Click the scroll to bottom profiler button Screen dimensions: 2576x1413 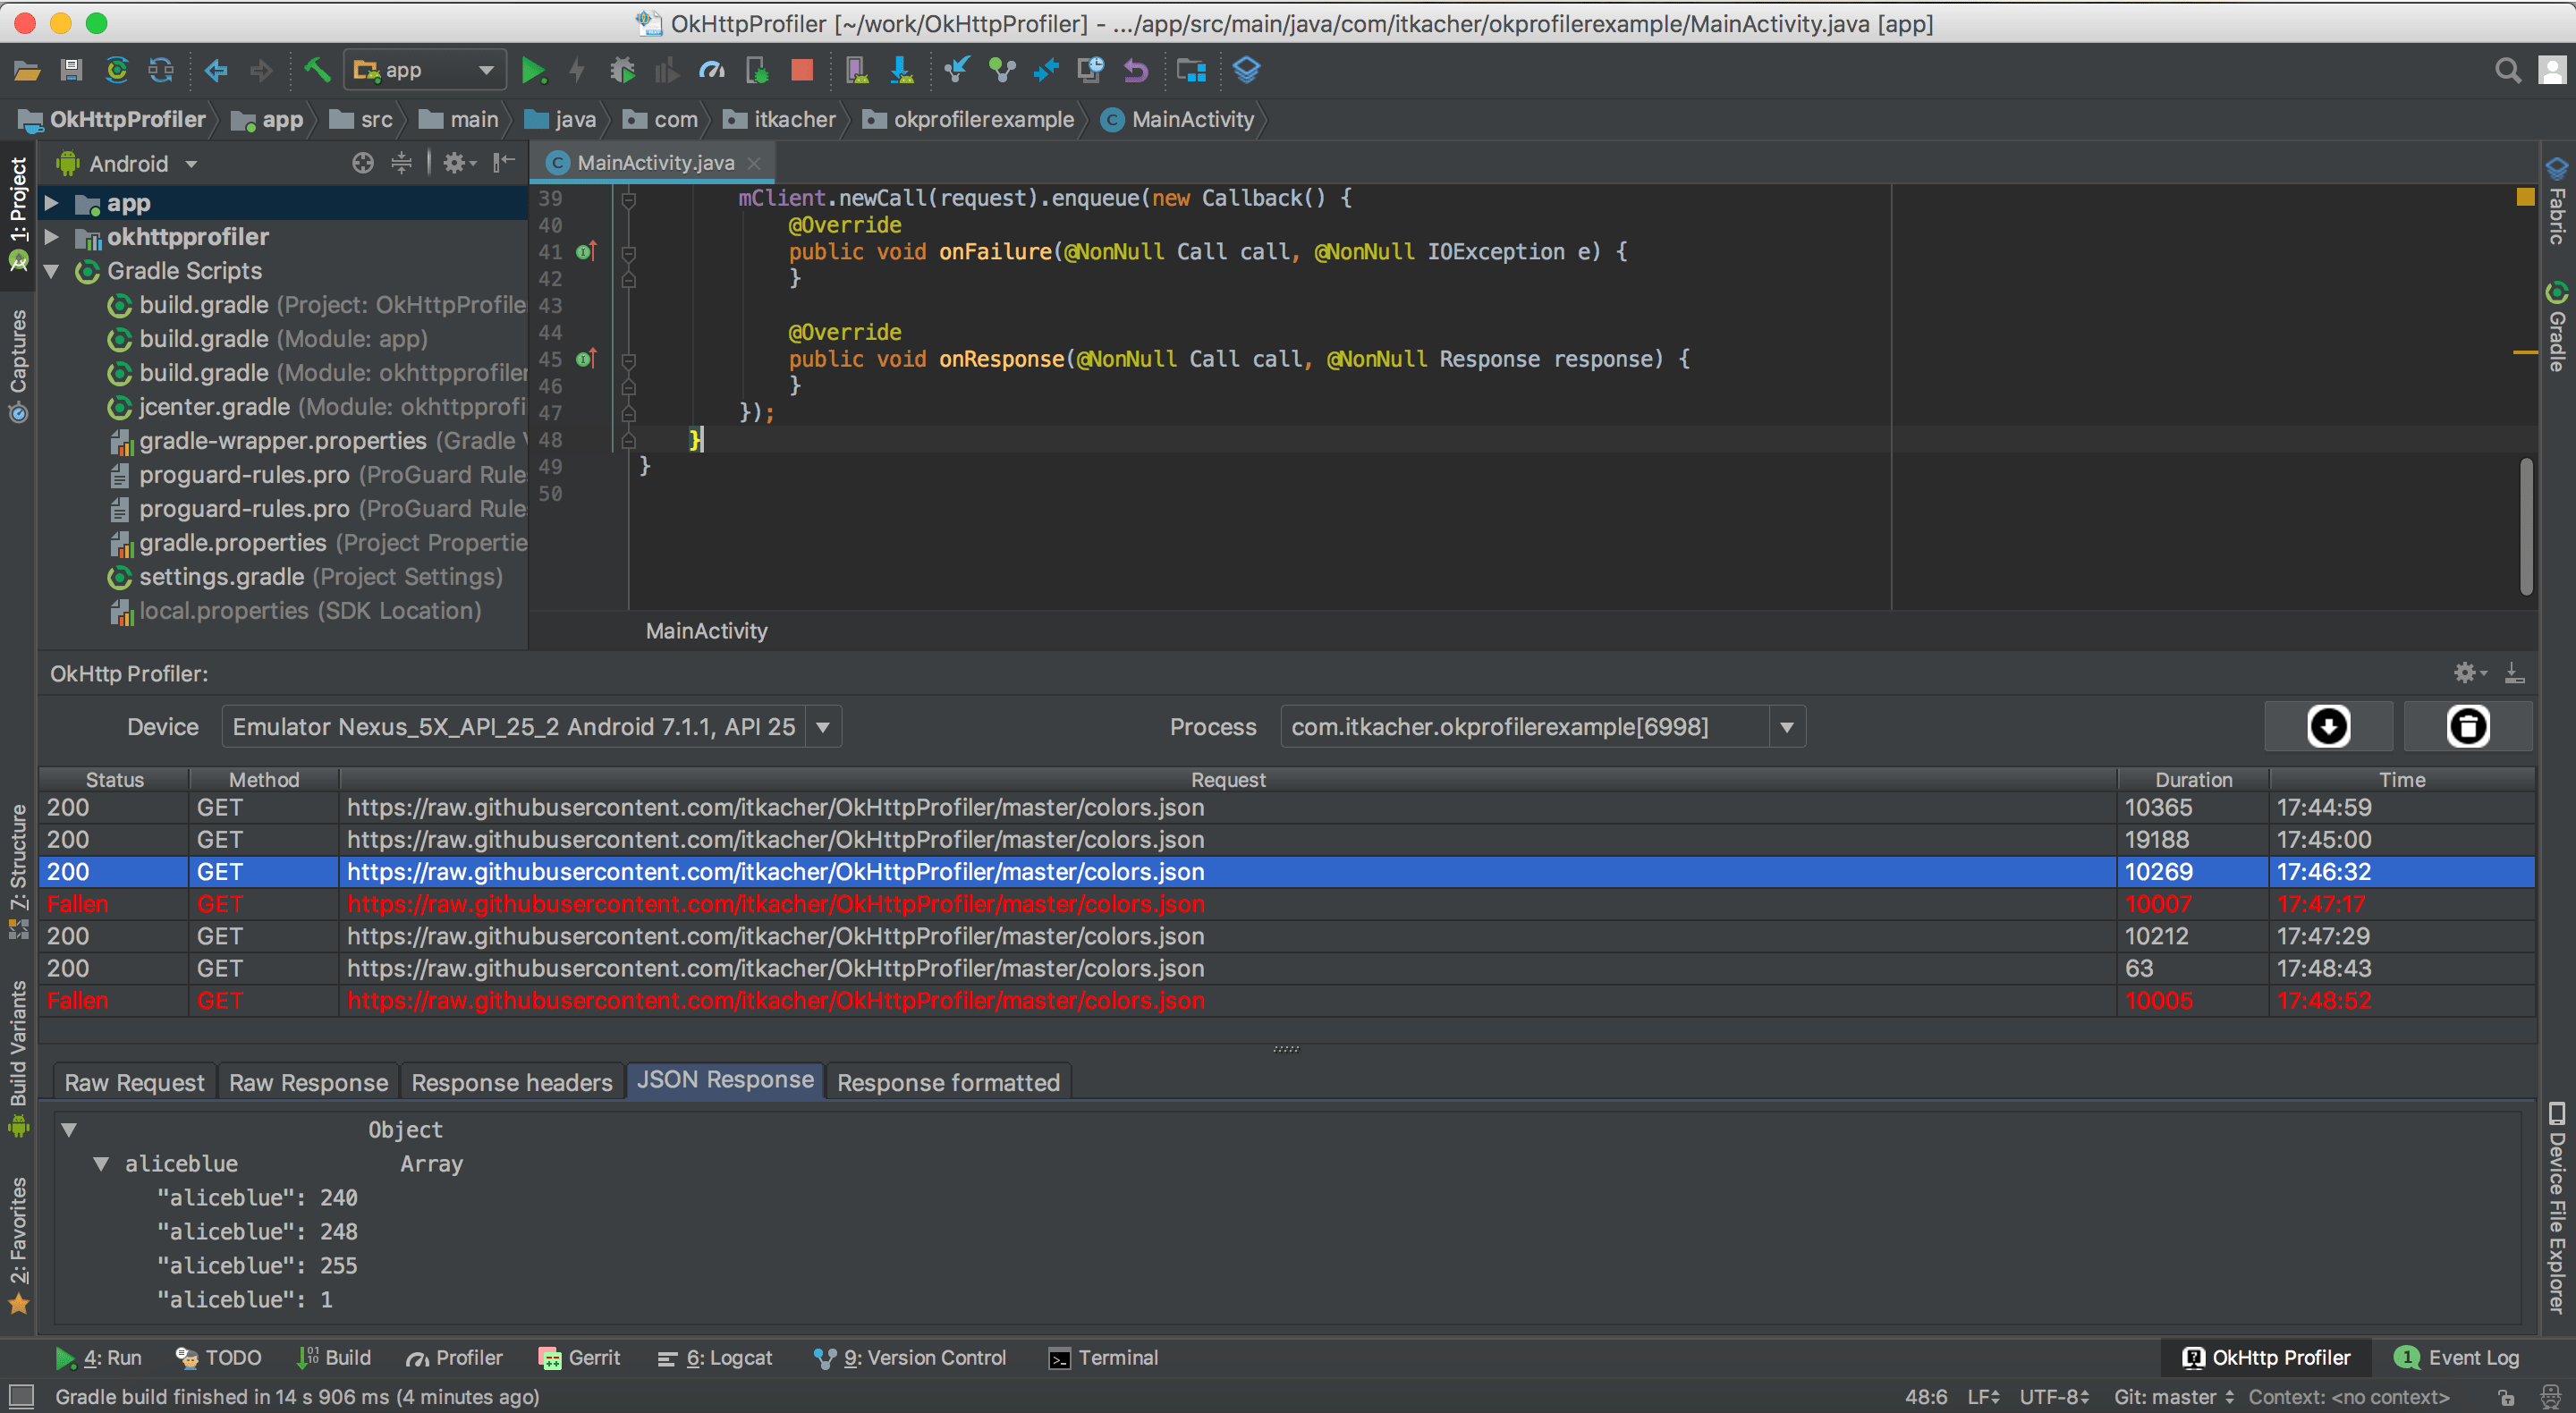click(x=2328, y=726)
